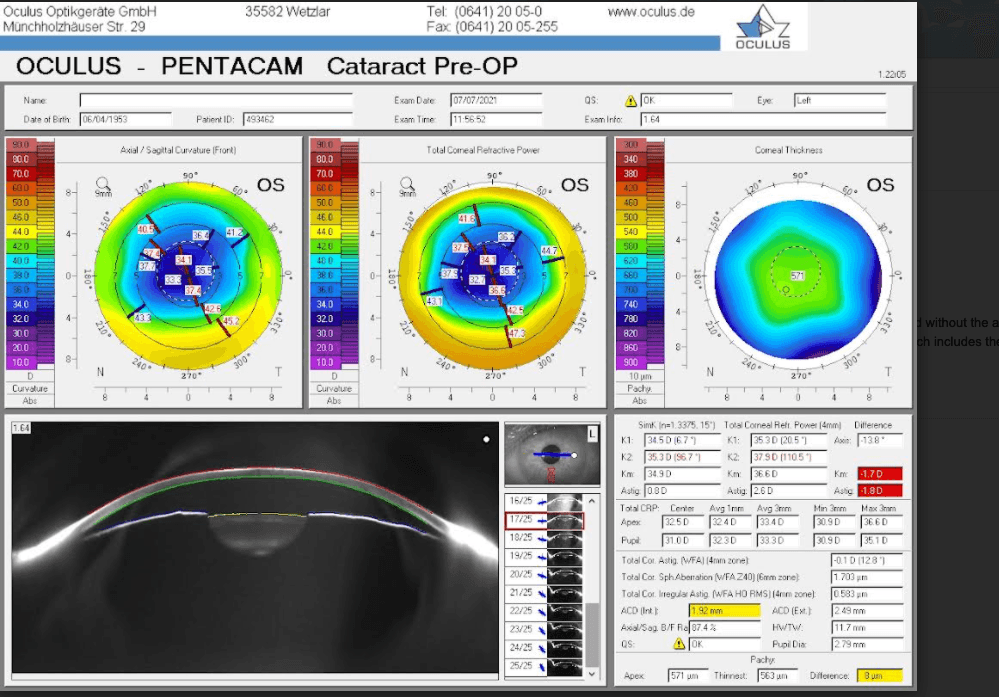Screen dimensions: 999x697
Task: Click the empty Name input field
Action: (216, 101)
